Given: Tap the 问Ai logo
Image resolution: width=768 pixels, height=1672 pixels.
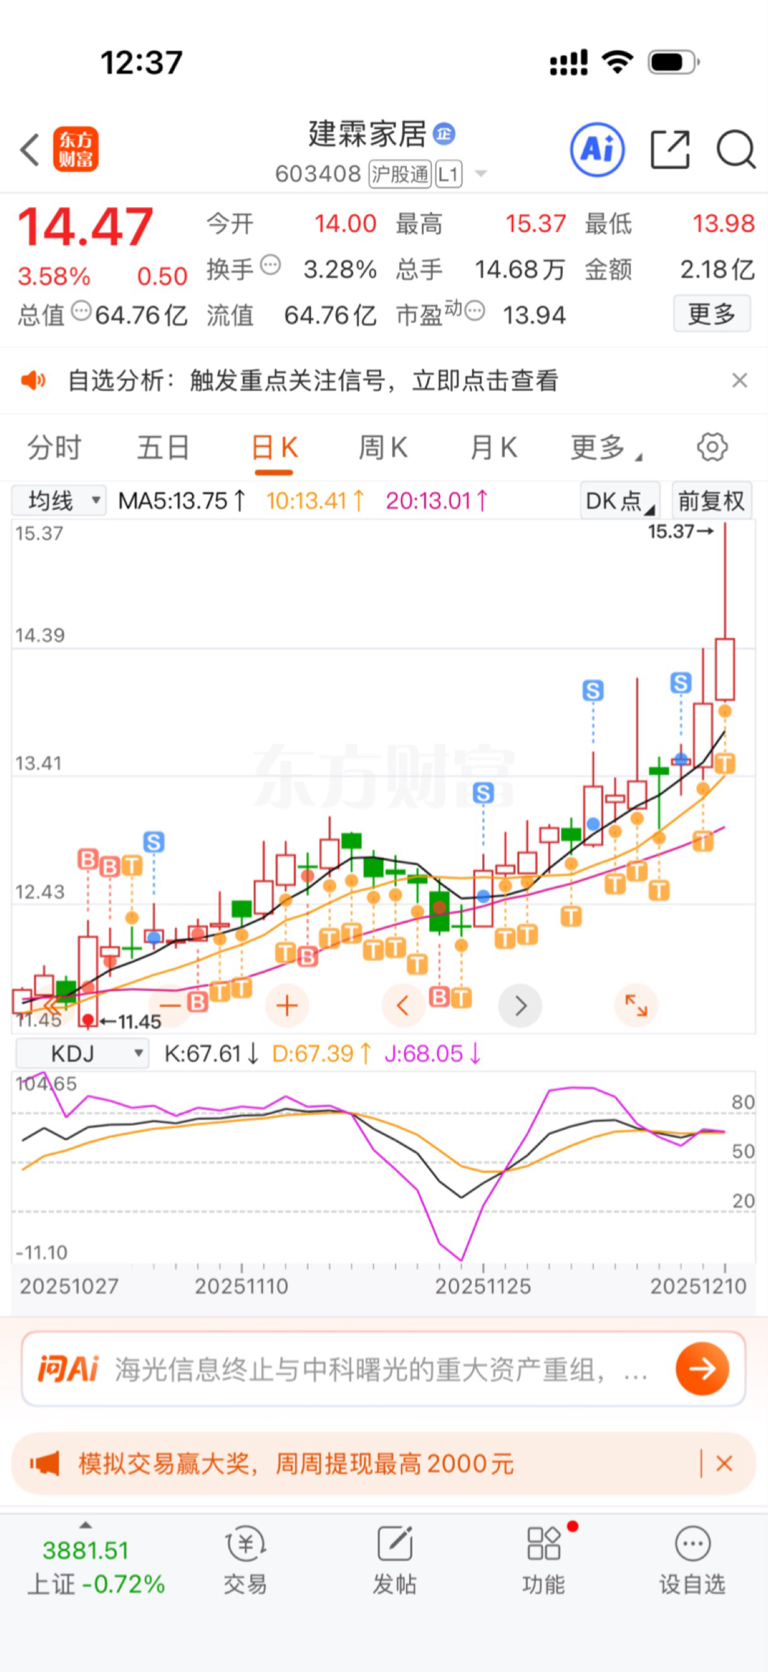Looking at the screenshot, I should point(68,1368).
